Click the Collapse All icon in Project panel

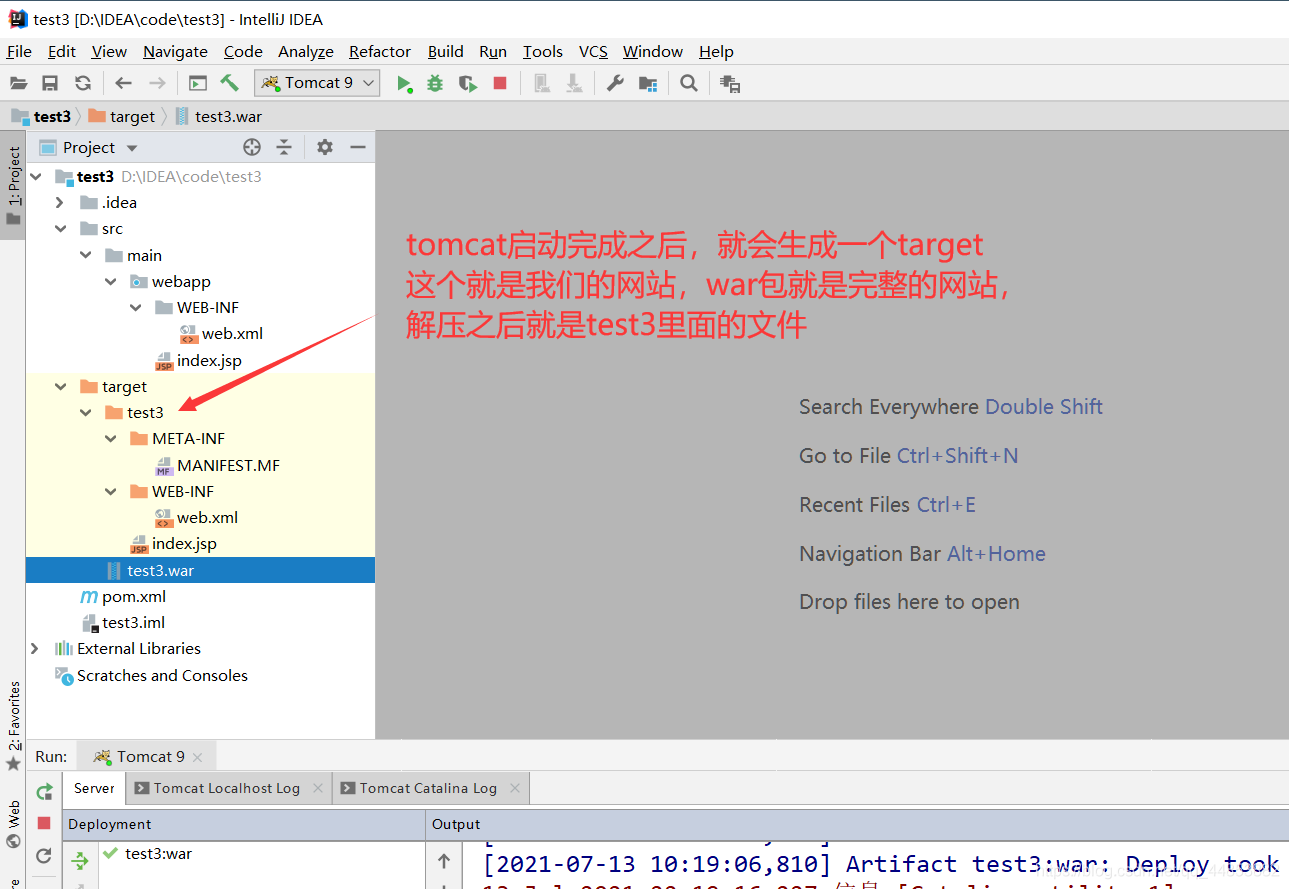click(x=284, y=147)
